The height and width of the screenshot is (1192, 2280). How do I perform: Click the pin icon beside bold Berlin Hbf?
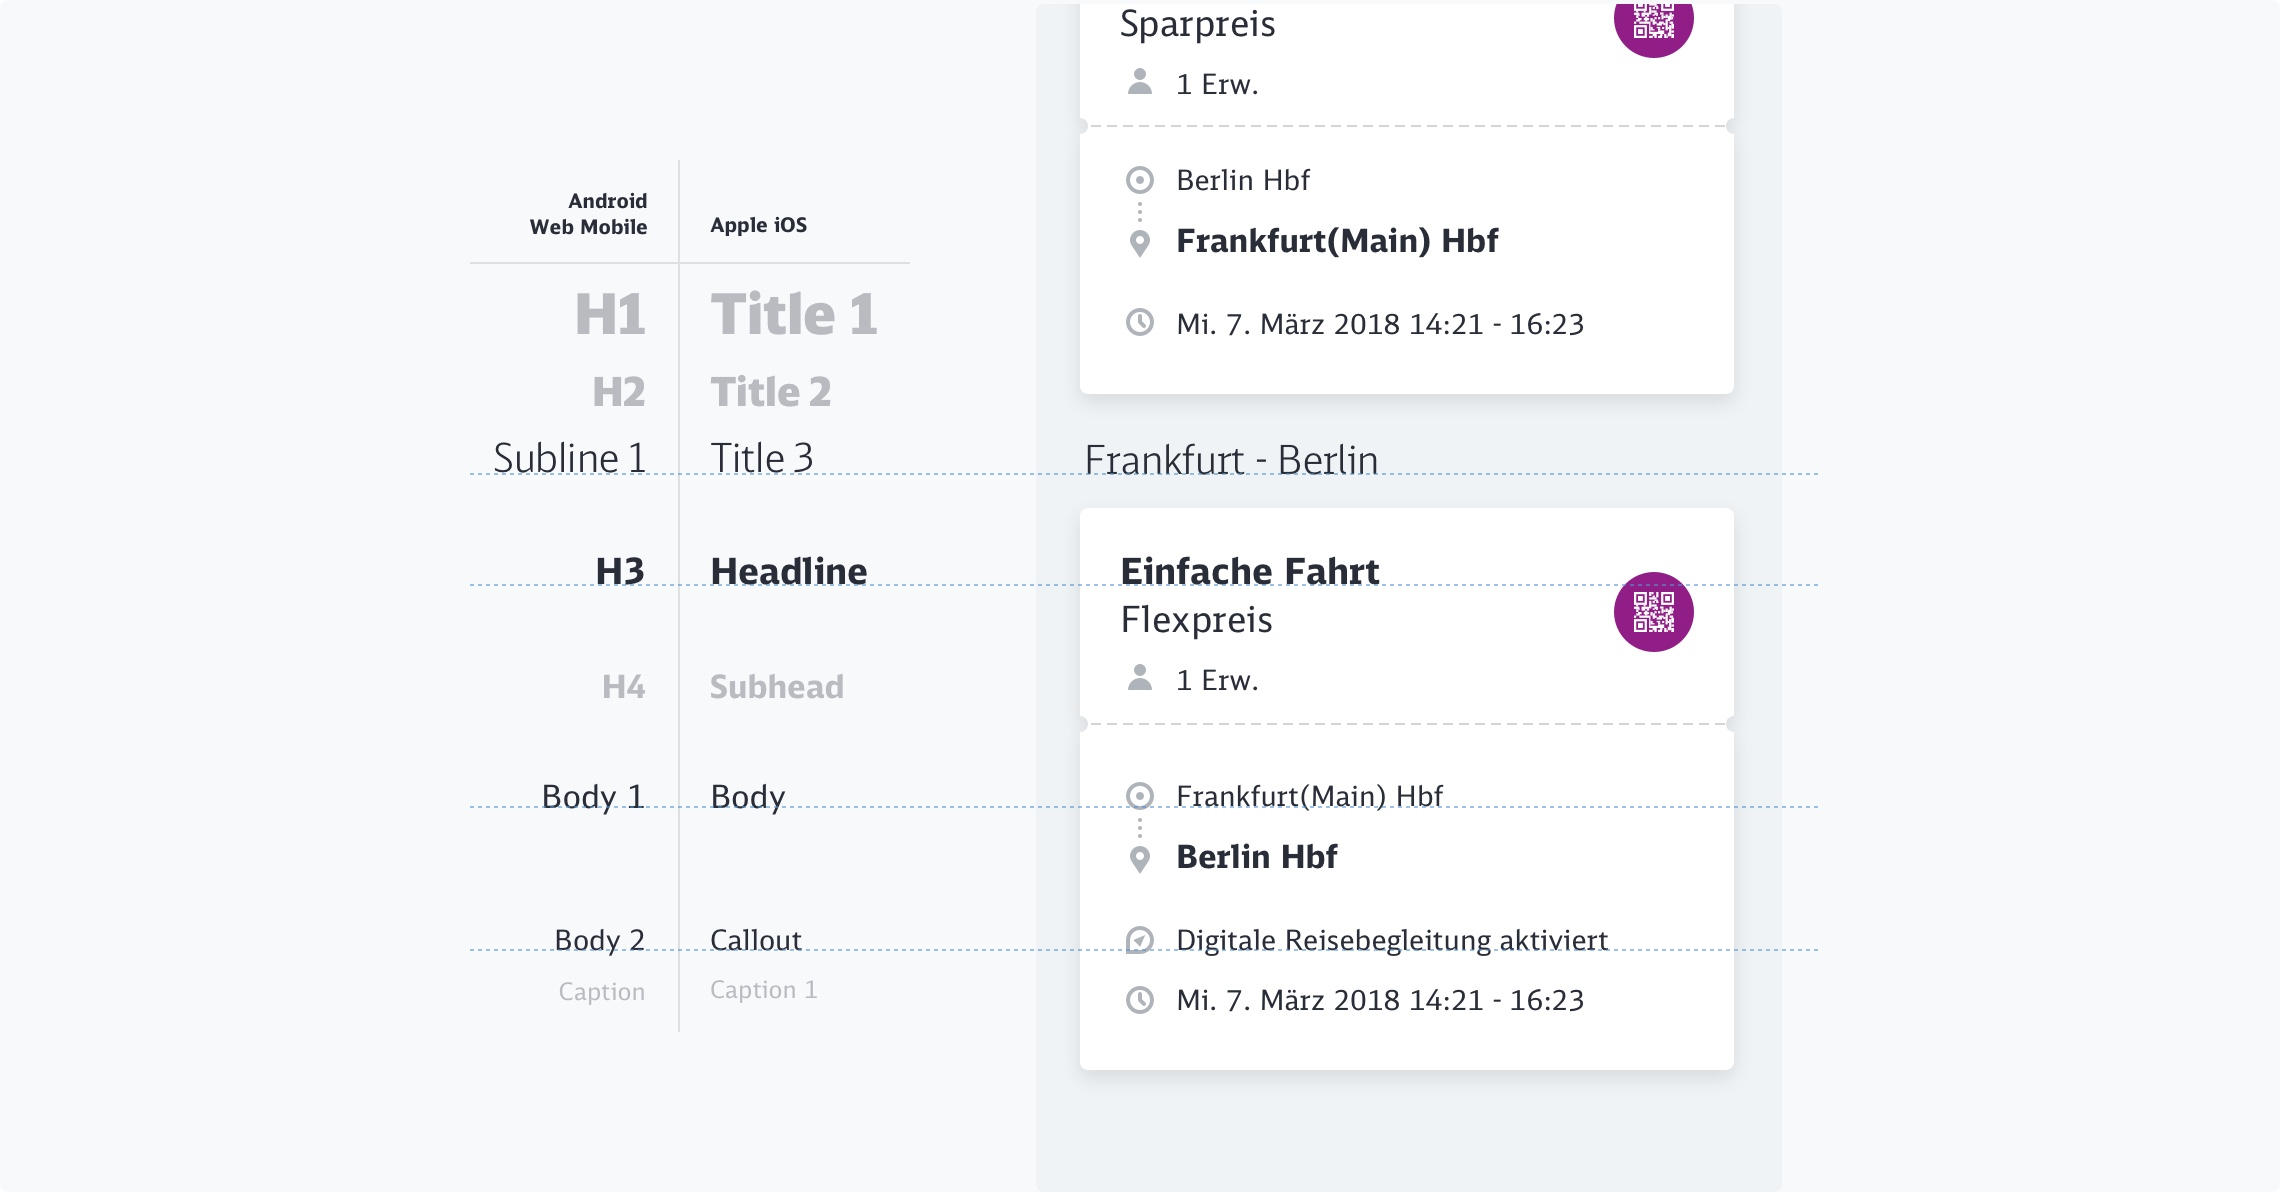point(1139,858)
